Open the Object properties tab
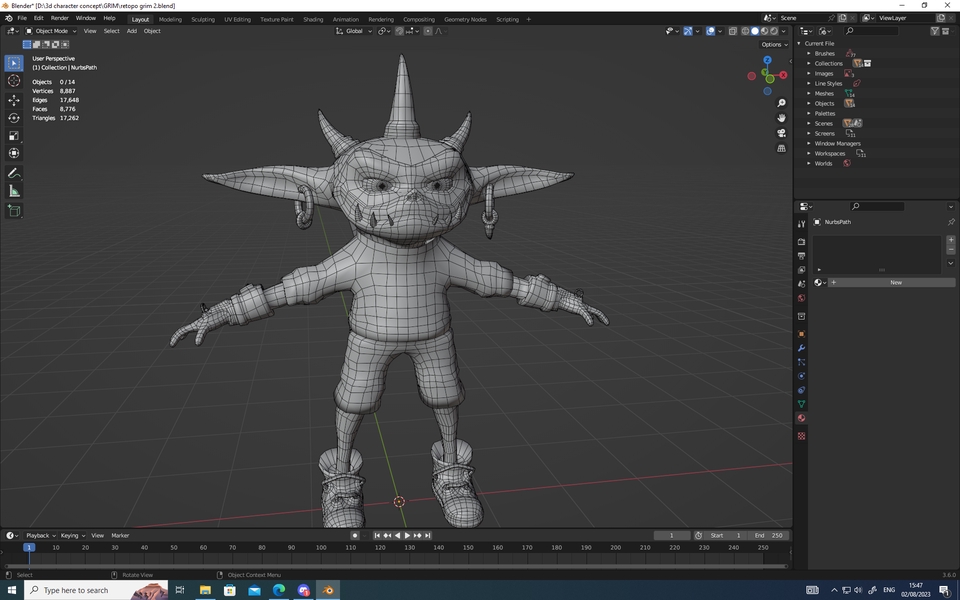This screenshot has height=600, width=960. pos(801,334)
